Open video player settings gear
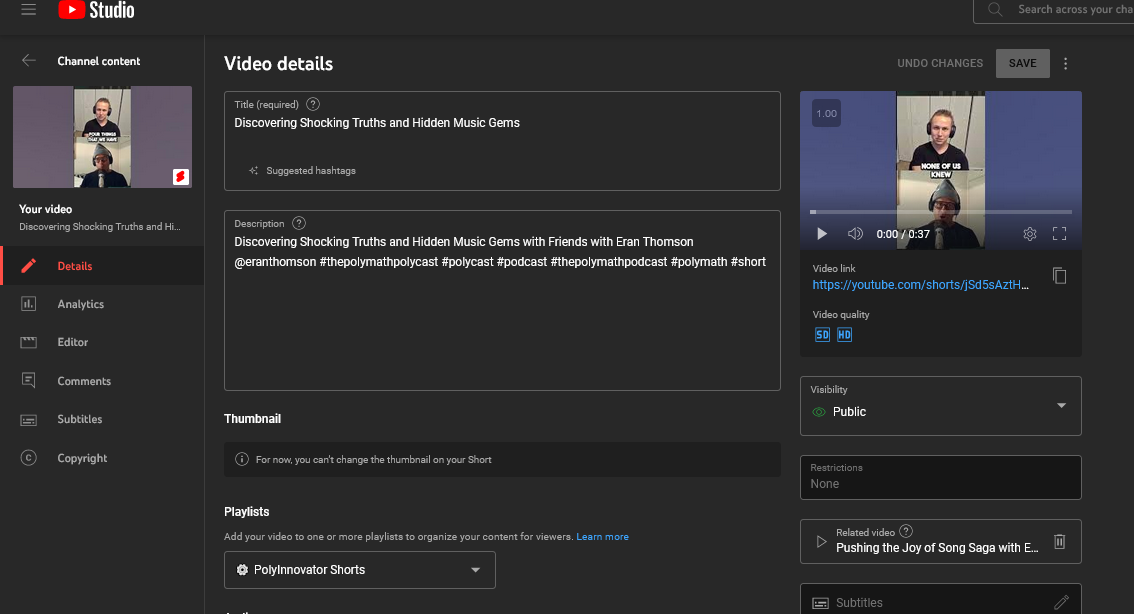The width and height of the screenshot is (1134, 614). (x=1030, y=234)
